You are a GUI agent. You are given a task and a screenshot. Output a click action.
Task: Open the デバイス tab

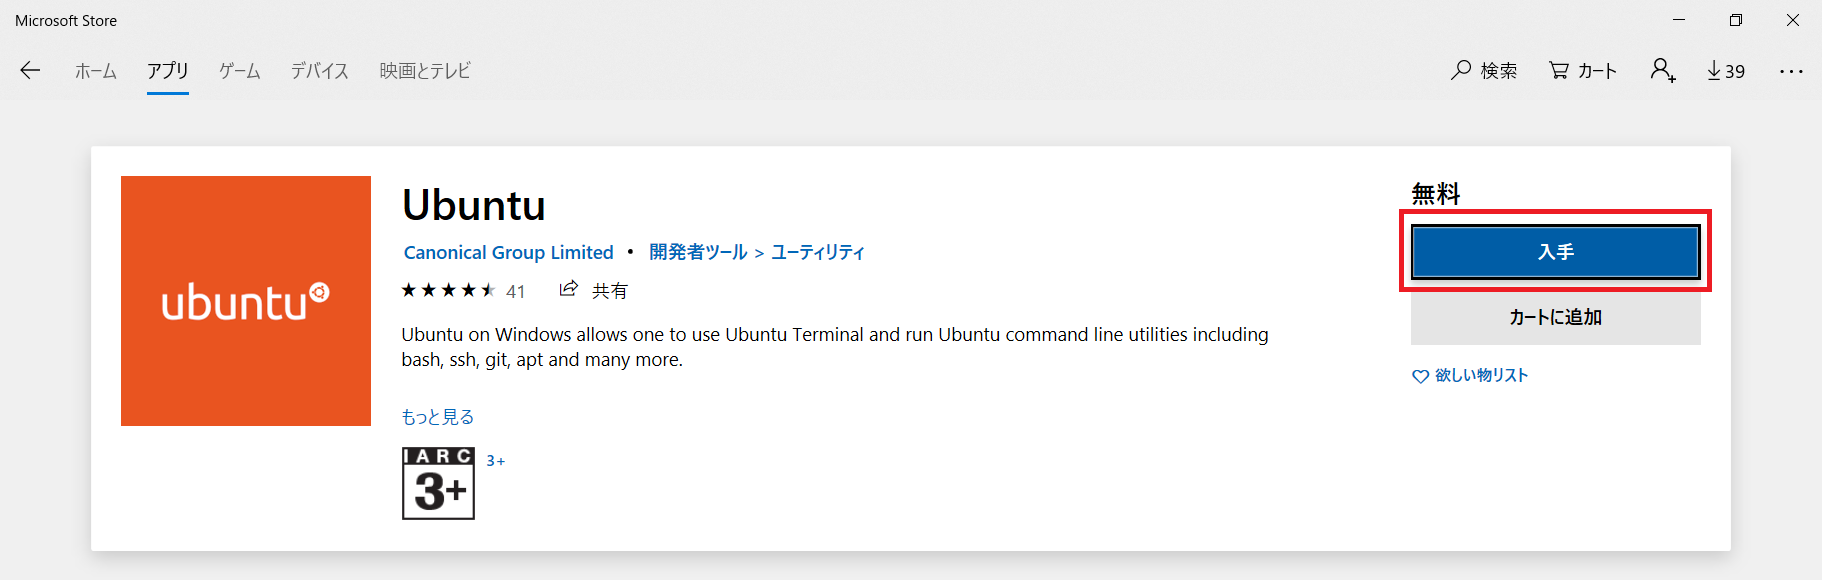[320, 71]
